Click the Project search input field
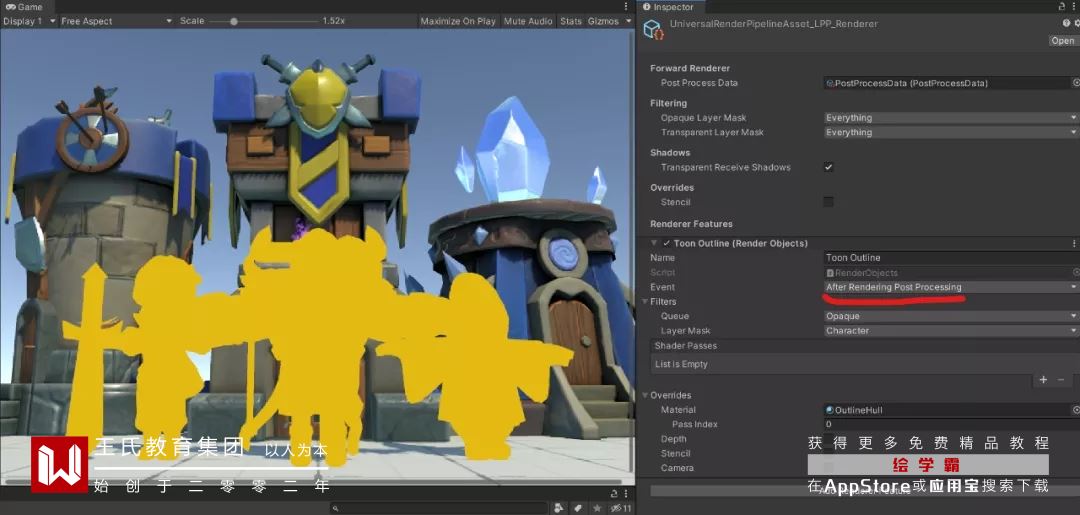 point(437,508)
